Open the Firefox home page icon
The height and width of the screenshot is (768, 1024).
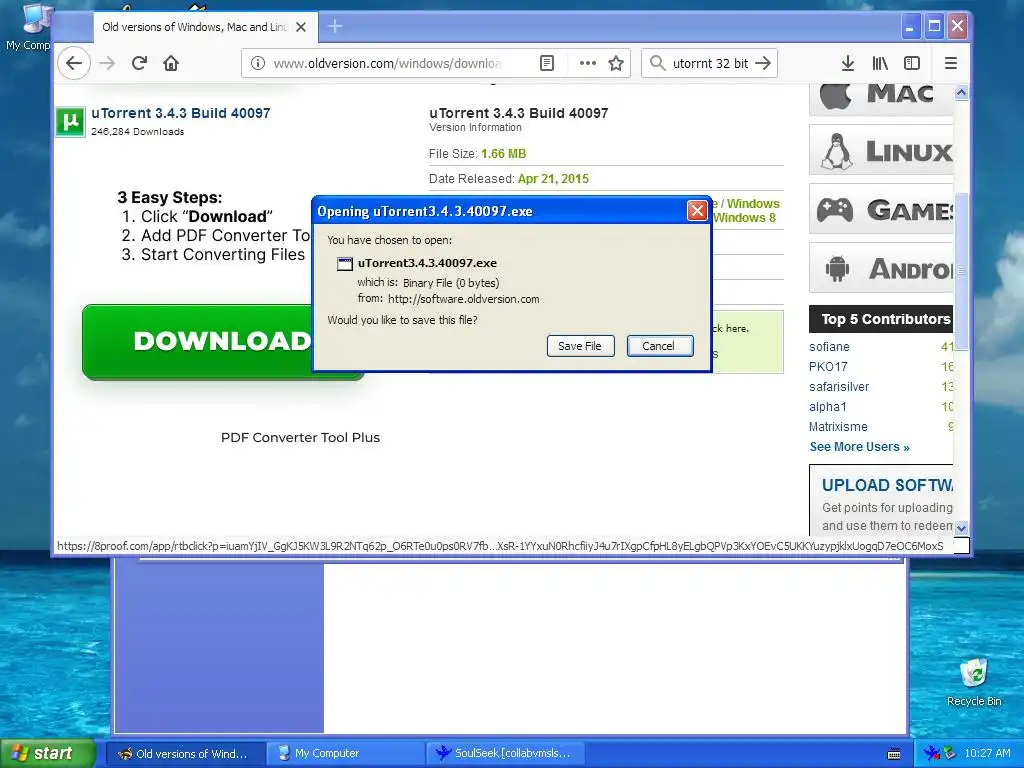tap(171, 63)
